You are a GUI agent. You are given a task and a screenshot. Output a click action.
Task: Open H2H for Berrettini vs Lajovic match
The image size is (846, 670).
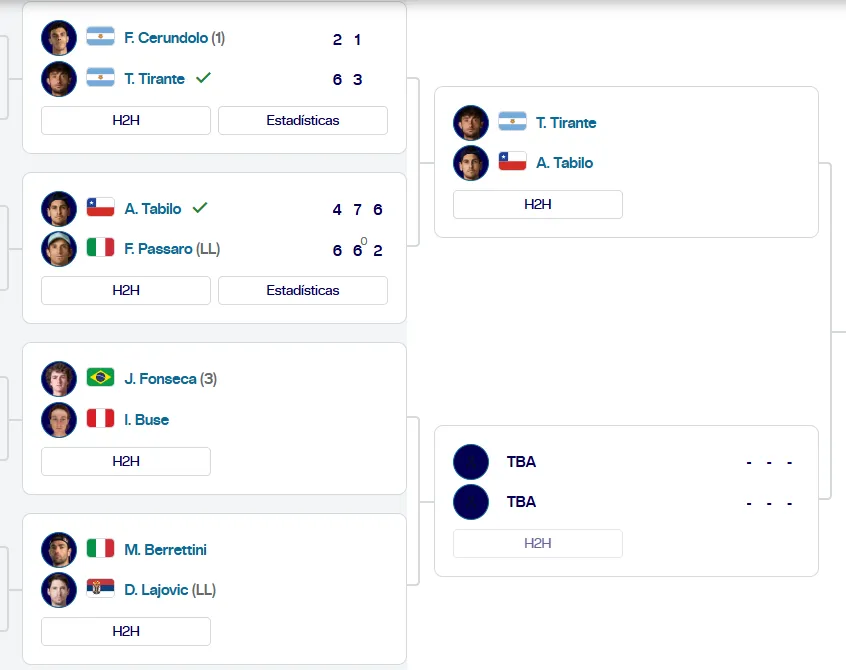(x=126, y=632)
